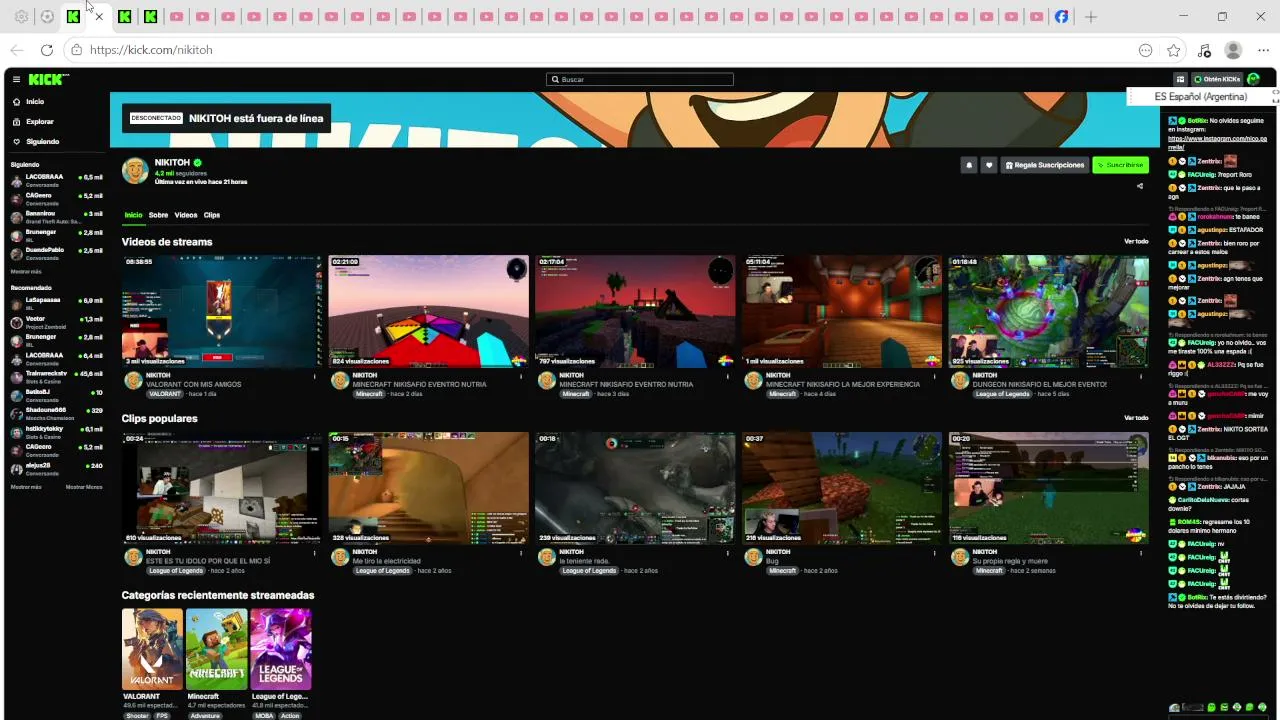1280x720 pixels.
Task: Open Vector recommended channel
Action: point(56,322)
